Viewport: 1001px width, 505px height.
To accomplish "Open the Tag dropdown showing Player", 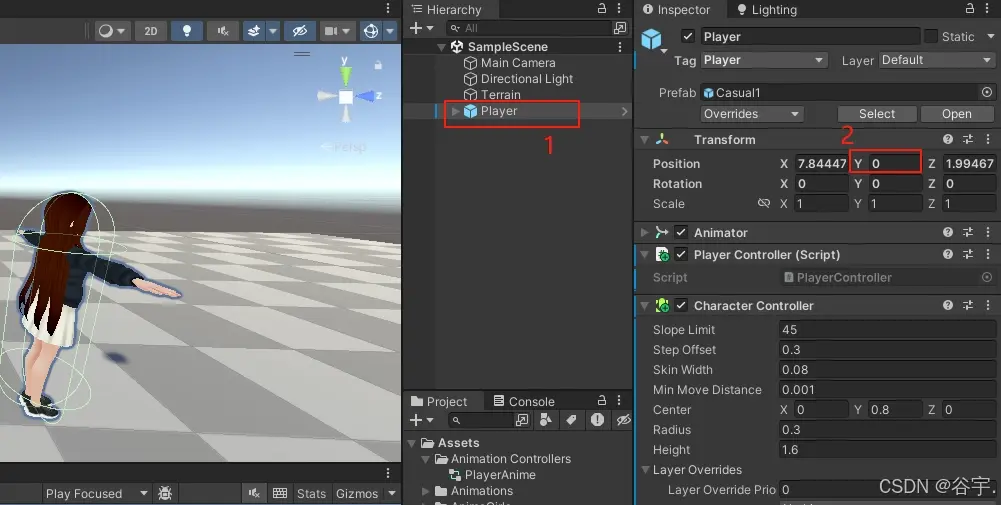I will pyautogui.click(x=764, y=60).
